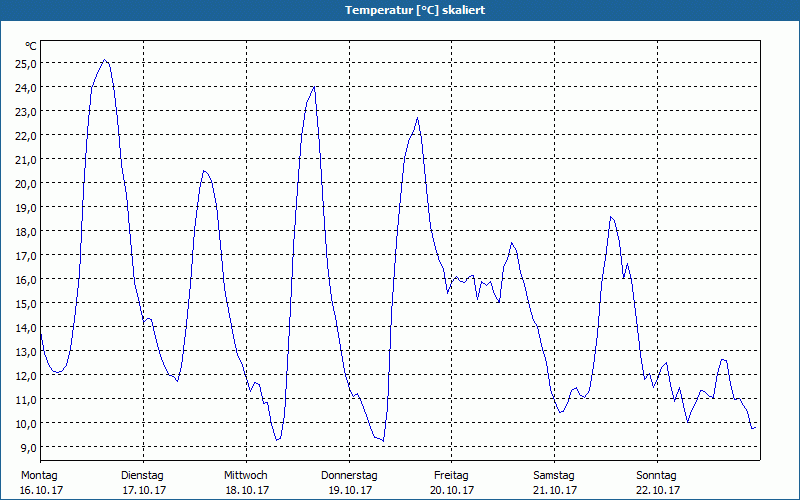Click the 9,0 temperature axis label
Viewport: 800px width, 500px height.
pyautogui.click(x=26, y=447)
